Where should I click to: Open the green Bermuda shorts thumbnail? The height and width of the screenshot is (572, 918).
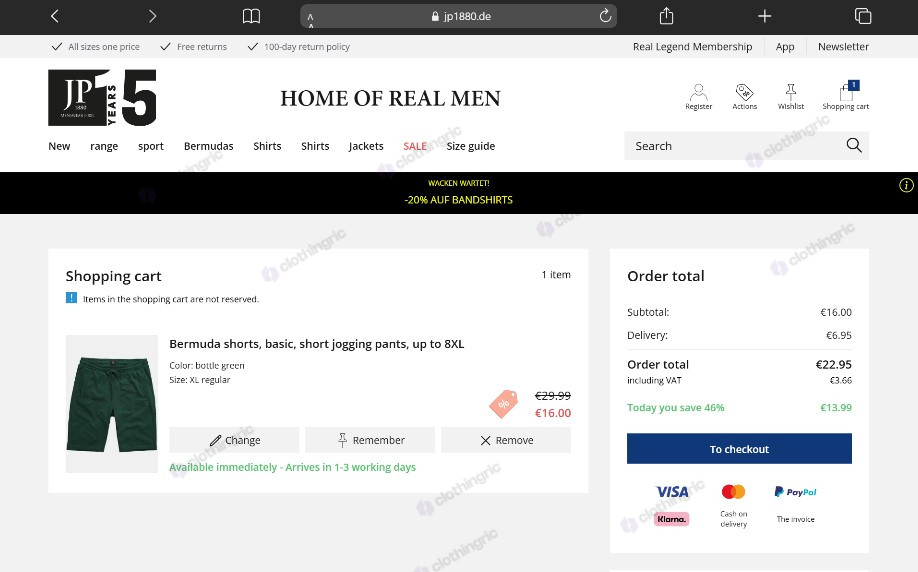pyautogui.click(x=112, y=404)
